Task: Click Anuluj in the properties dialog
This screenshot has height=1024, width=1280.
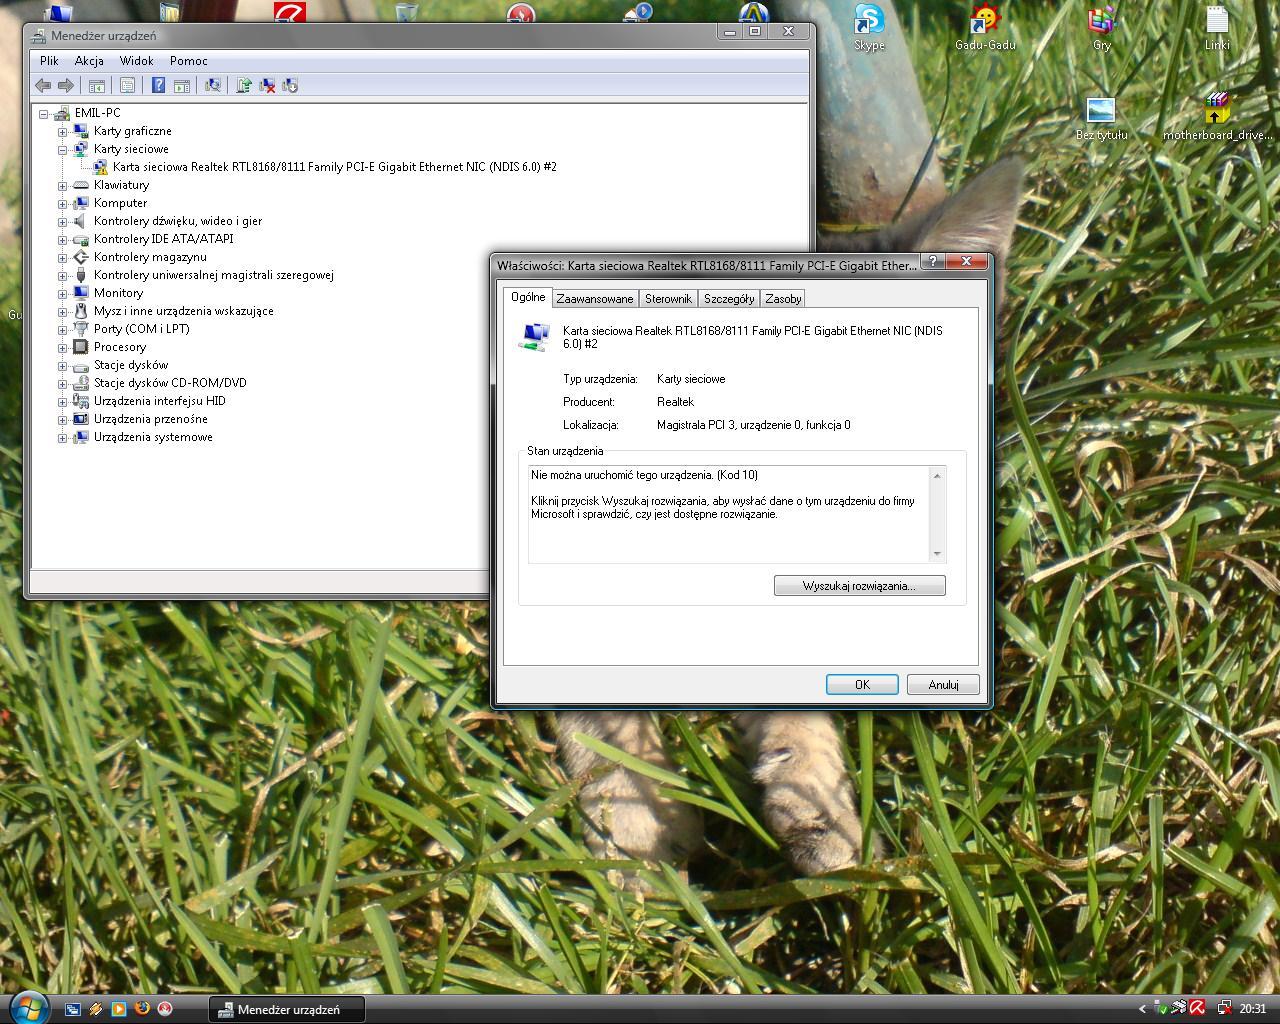Action: point(943,685)
